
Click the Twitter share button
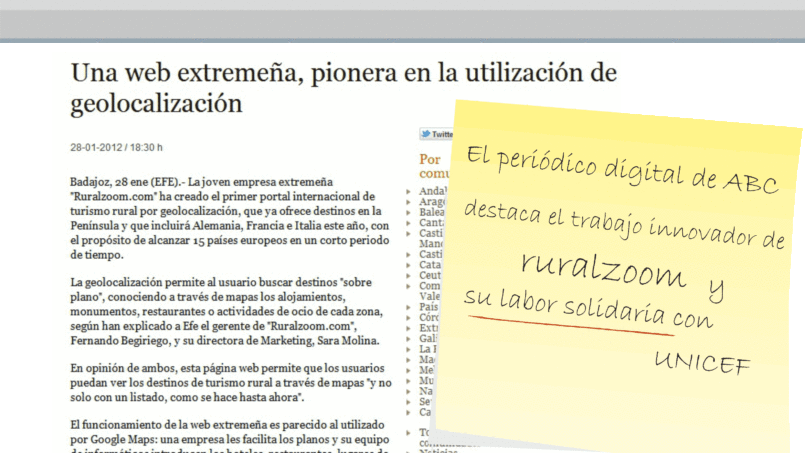click(x=435, y=133)
